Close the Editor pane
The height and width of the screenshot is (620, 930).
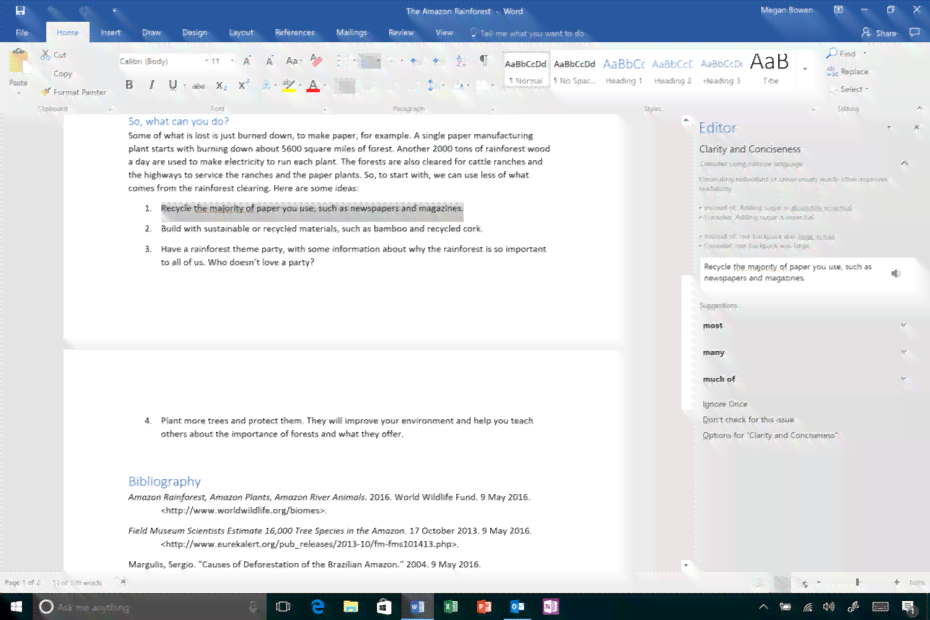(916, 128)
